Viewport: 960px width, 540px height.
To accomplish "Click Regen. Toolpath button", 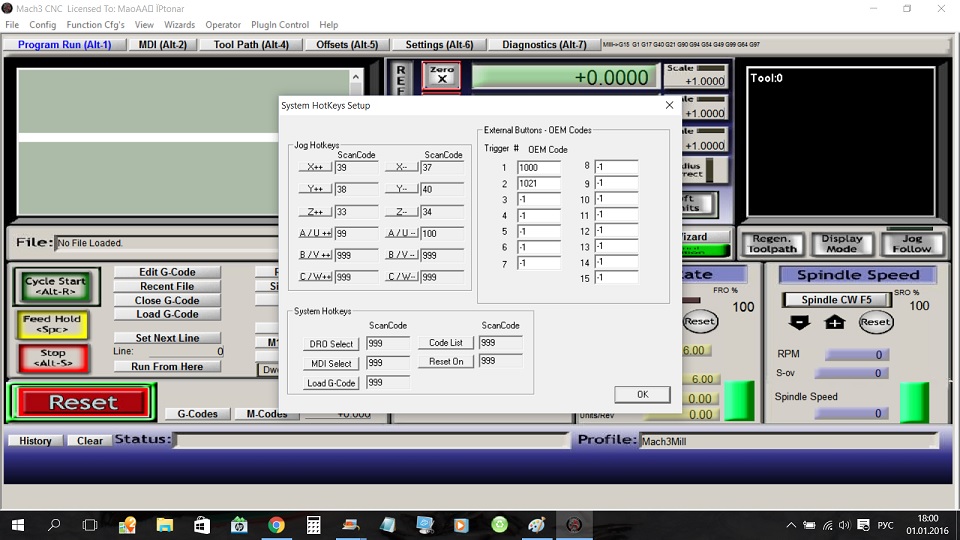I will [773, 244].
